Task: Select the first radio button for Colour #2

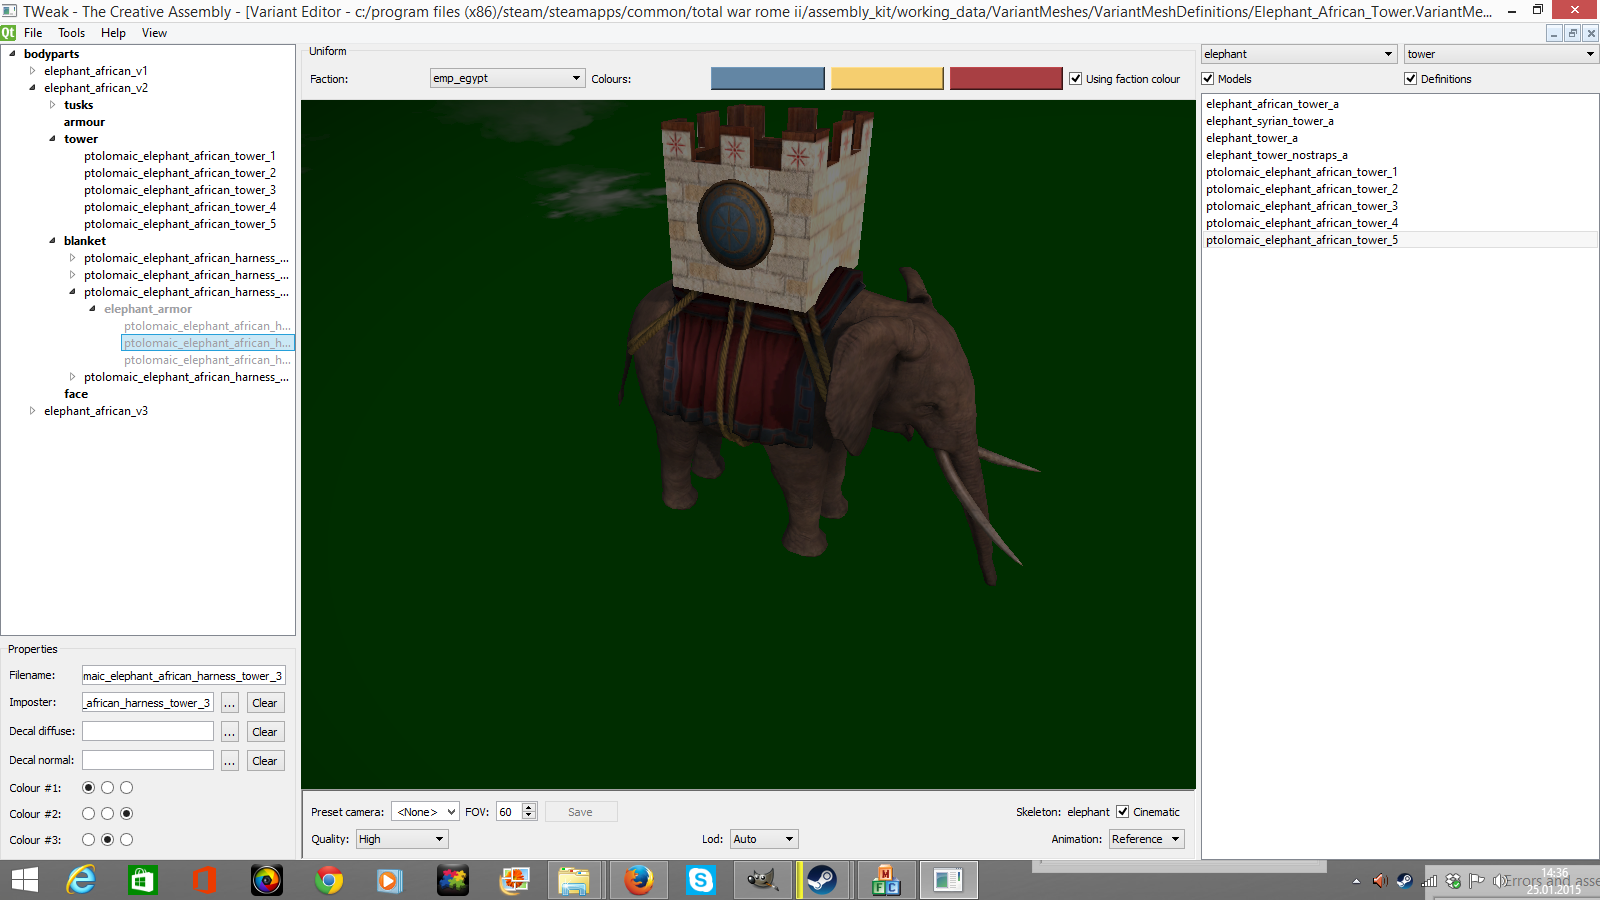Action: 89,814
